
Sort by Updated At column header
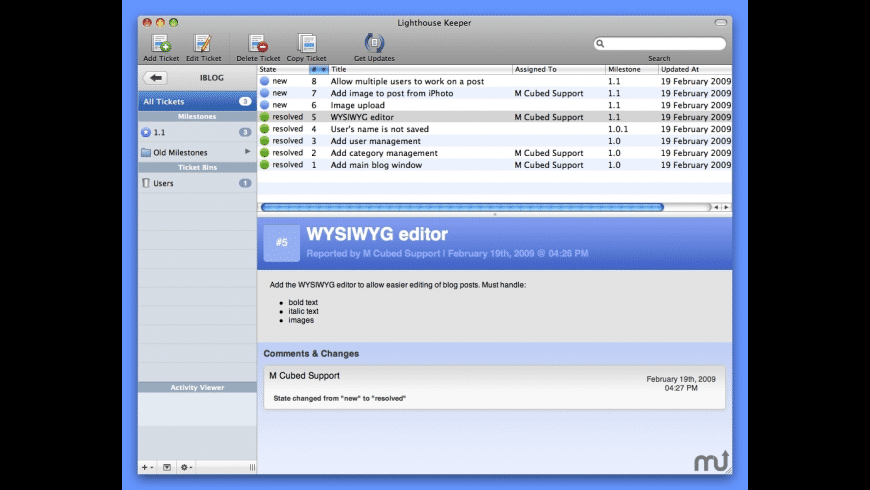pyautogui.click(x=695, y=69)
